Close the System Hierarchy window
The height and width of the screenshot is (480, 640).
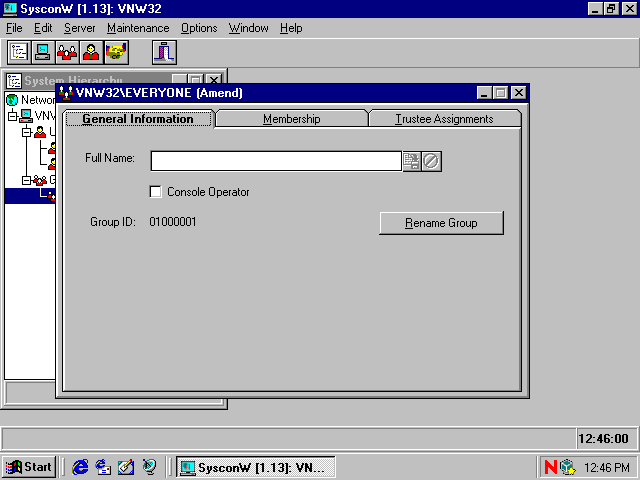(x=213, y=80)
